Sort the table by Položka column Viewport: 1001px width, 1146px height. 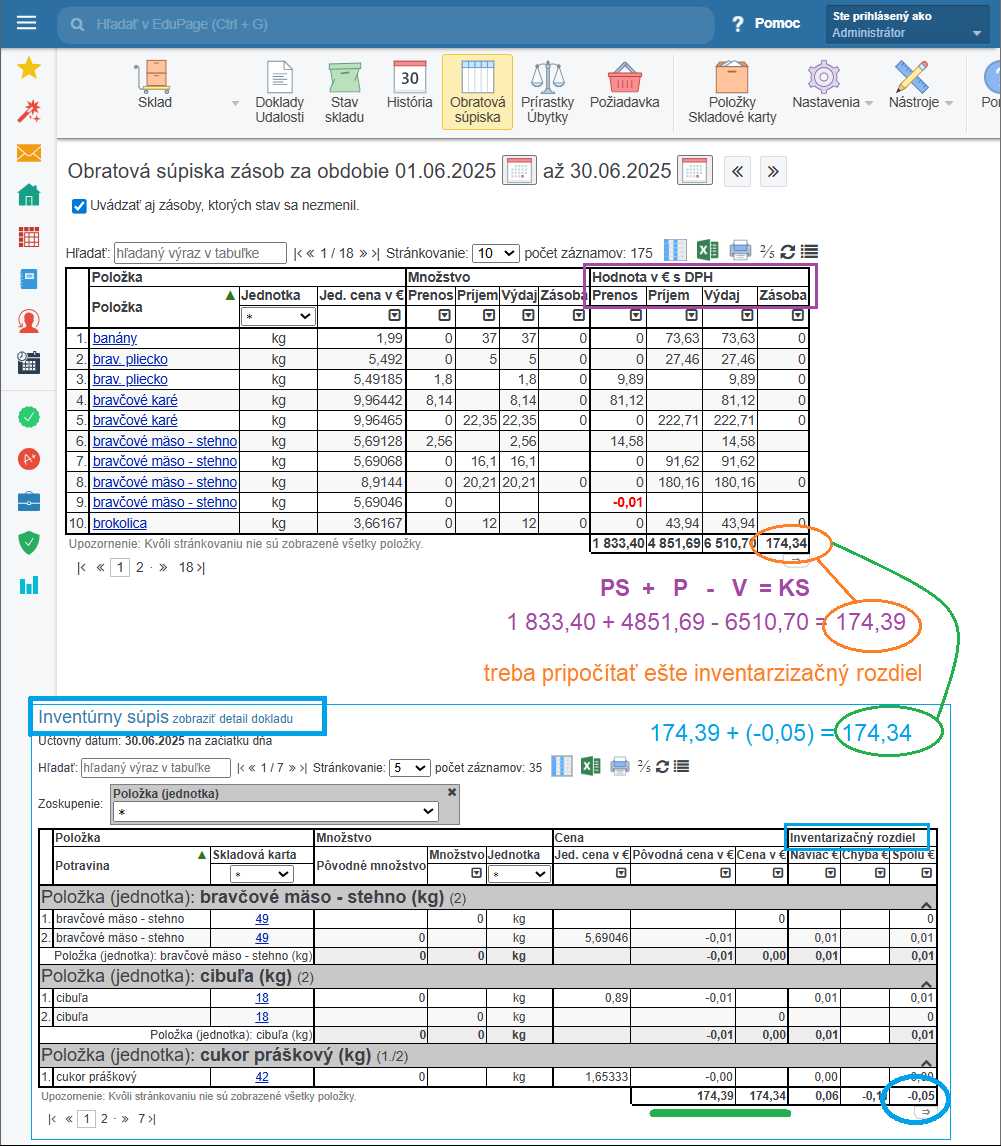(x=116, y=307)
